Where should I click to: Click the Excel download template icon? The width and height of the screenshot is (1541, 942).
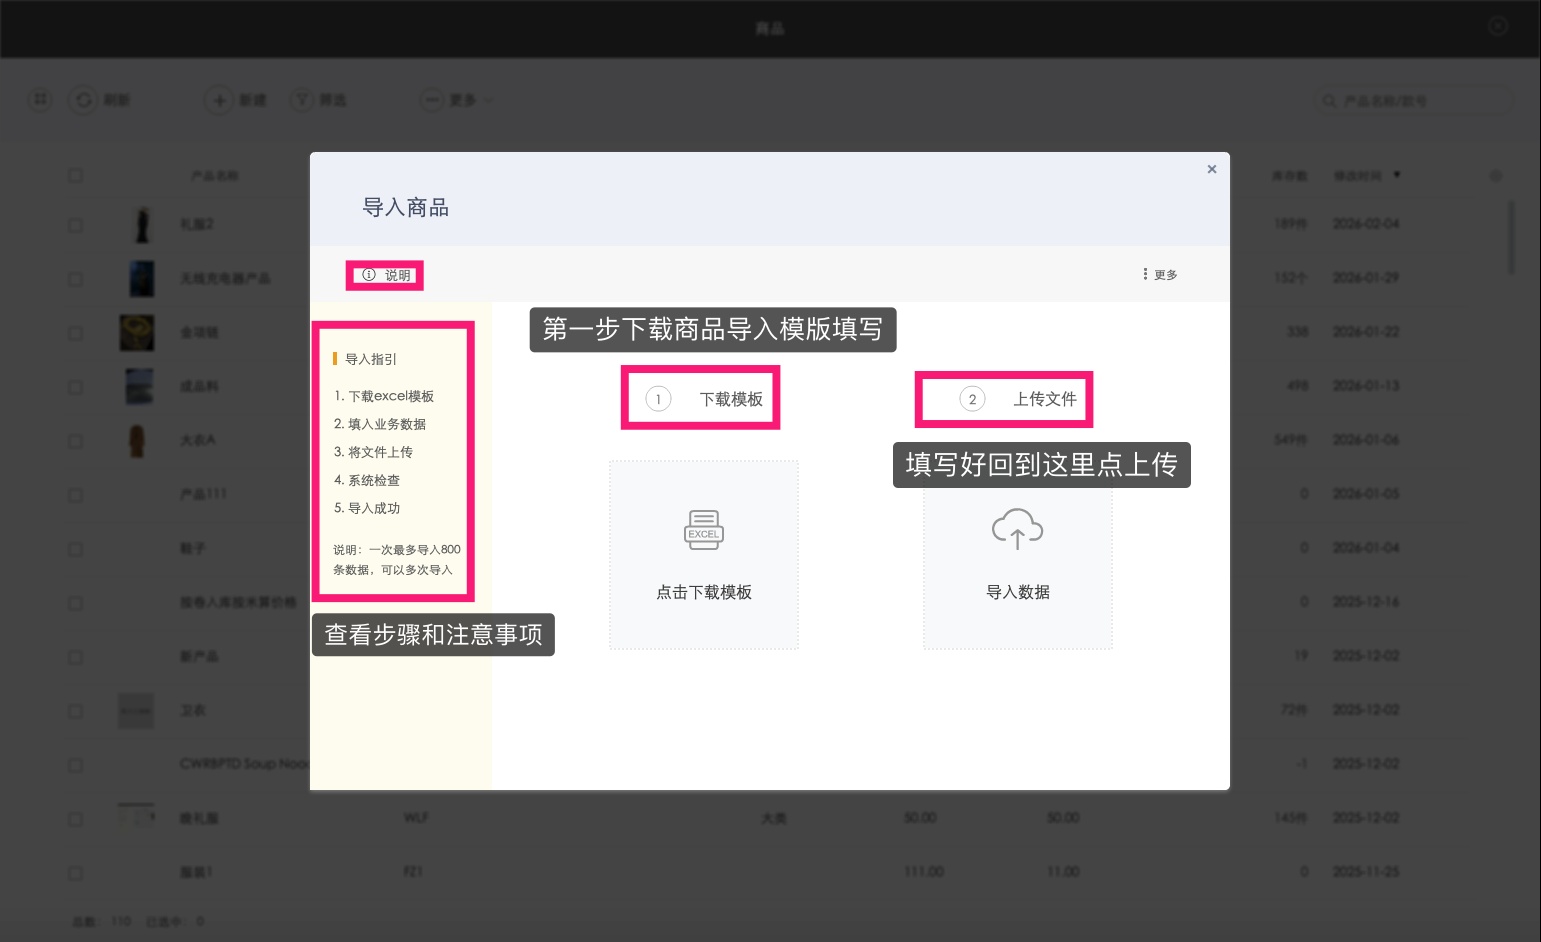[x=703, y=530]
